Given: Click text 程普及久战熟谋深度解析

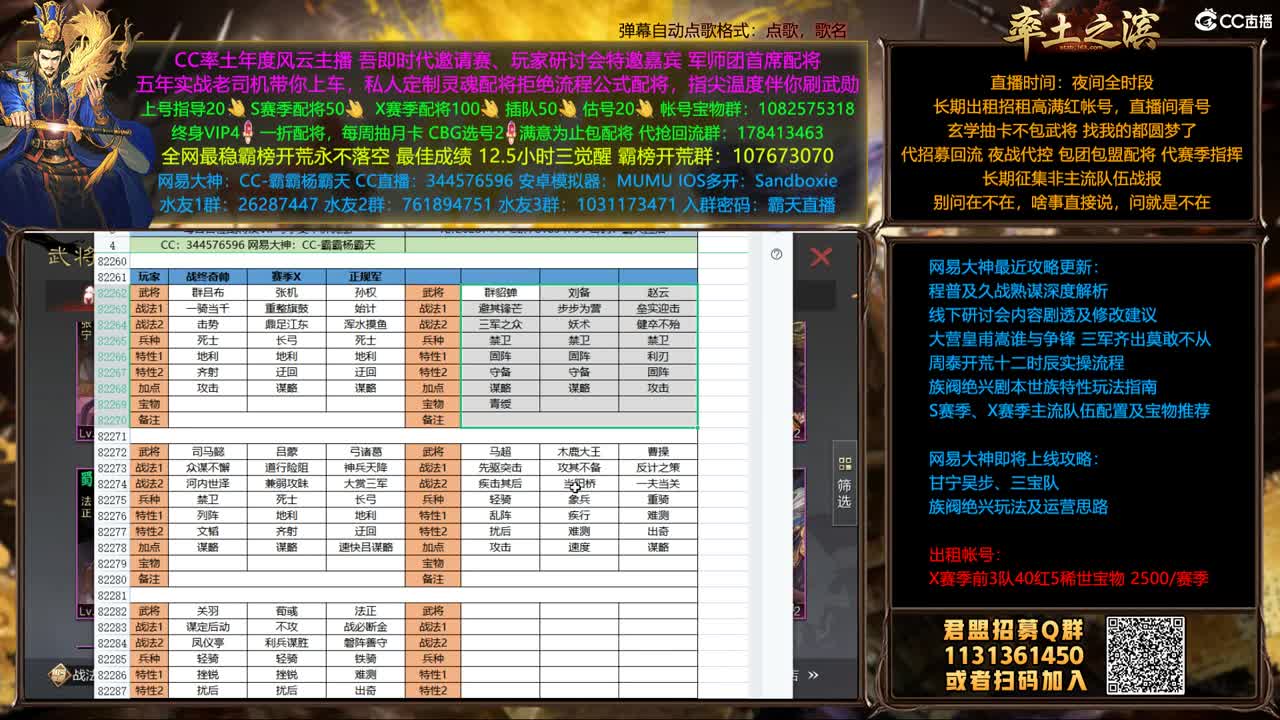Looking at the screenshot, I should tap(1018, 291).
